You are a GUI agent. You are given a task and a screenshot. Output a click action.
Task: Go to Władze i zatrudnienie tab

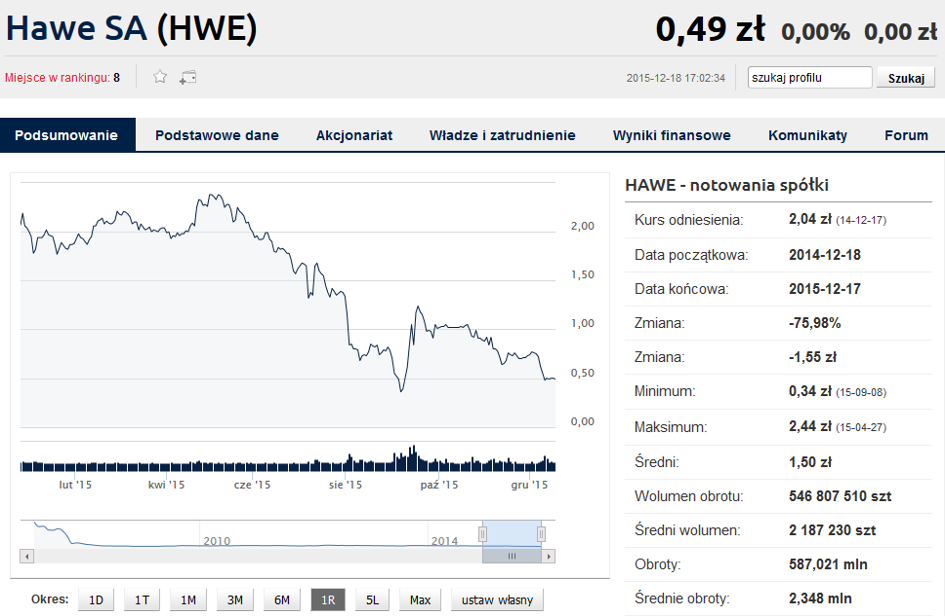click(x=502, y=135)
